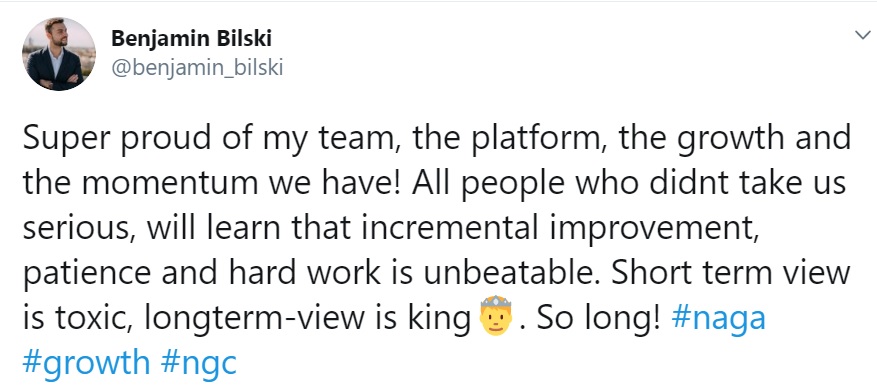The width and height of the screenshot is (877, 385).
Task: Expand the tweet options chevron menu
Action: coord(864,35)
